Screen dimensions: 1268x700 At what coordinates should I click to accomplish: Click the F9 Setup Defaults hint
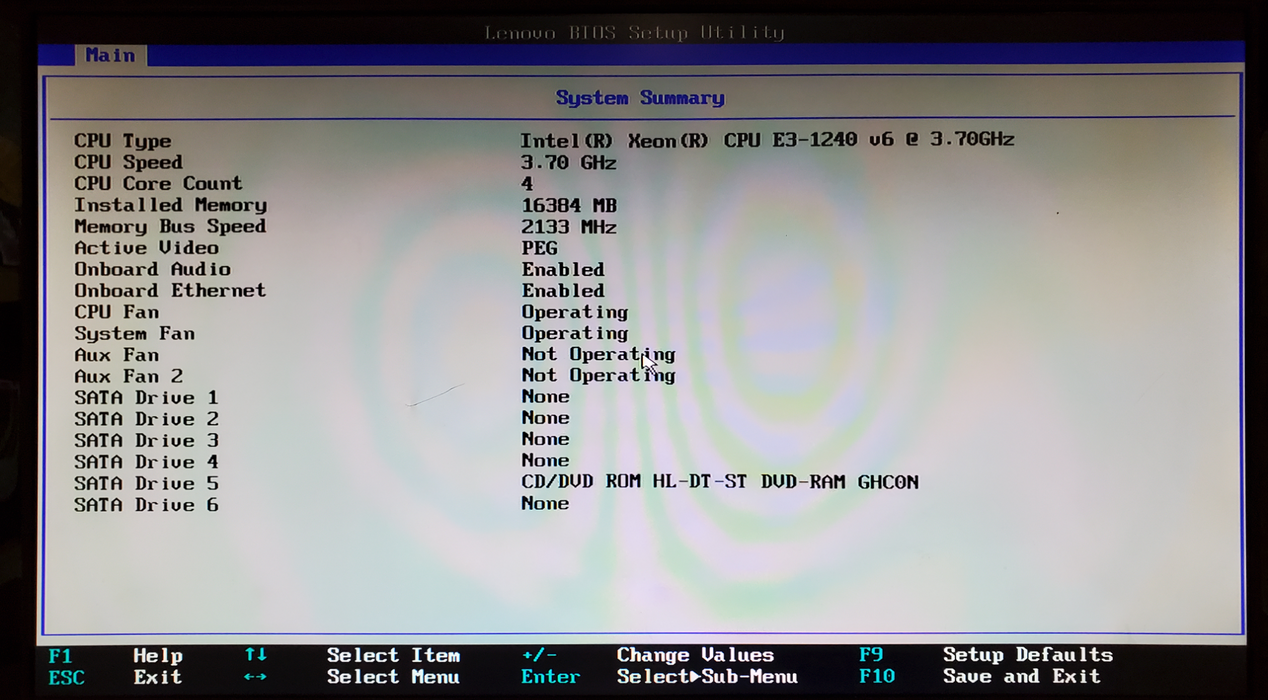tap(985, 655)
